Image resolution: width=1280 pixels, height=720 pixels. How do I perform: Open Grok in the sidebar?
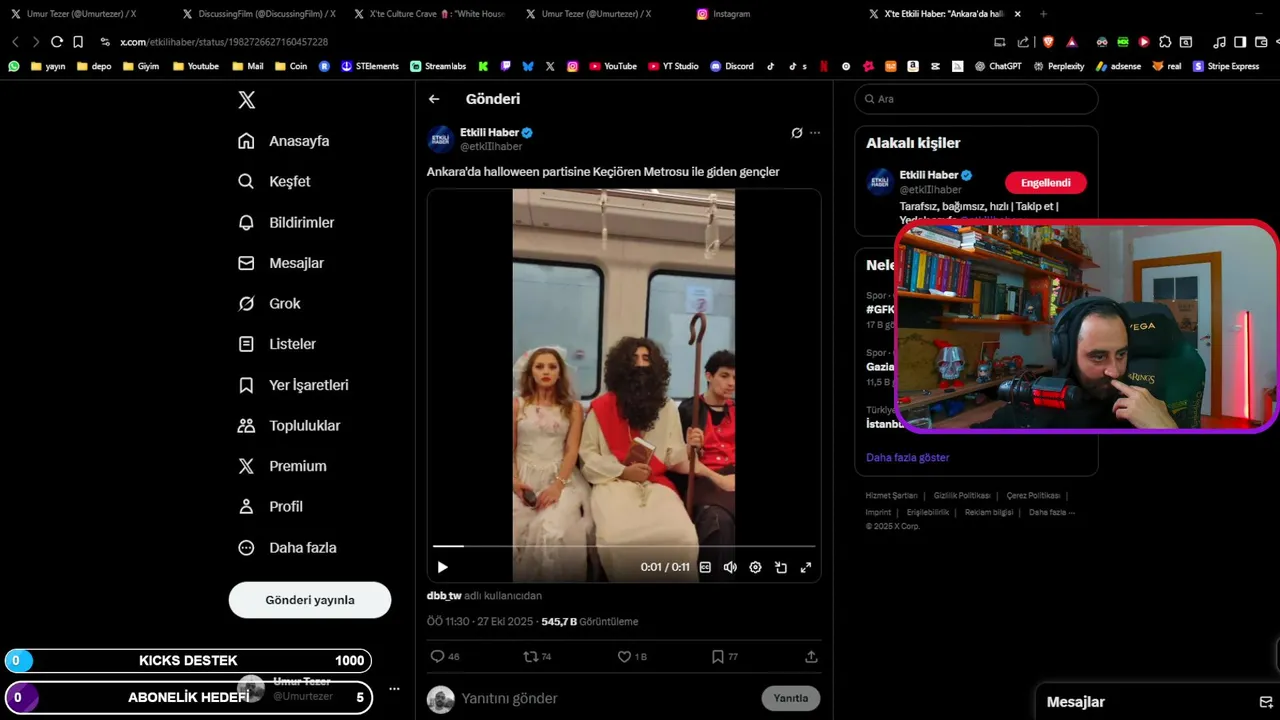click(269, 303)
